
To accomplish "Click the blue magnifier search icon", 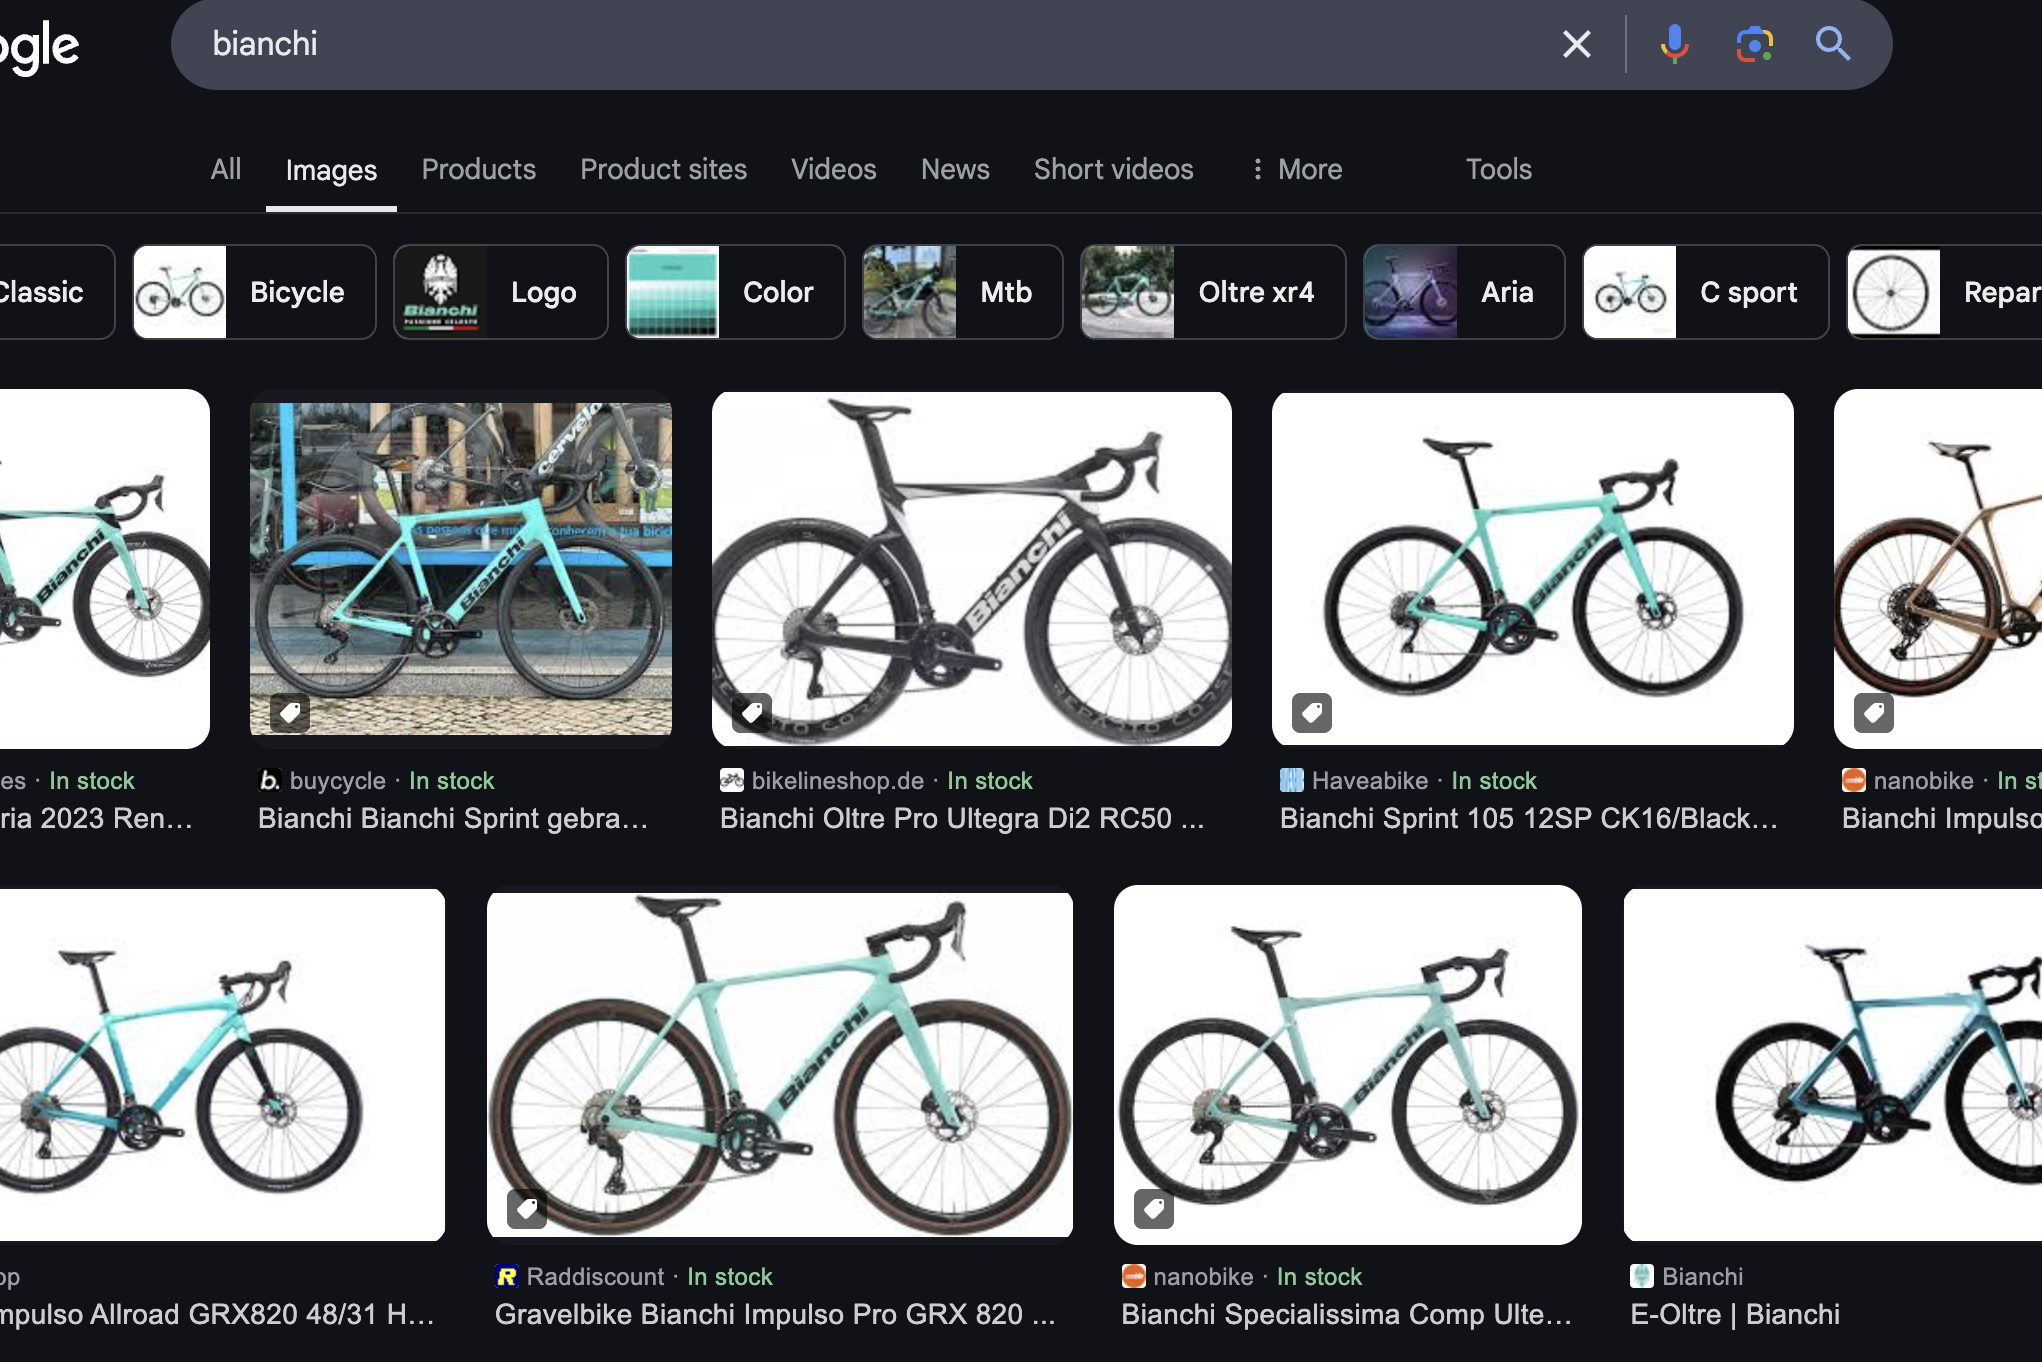I will [1832, 44].
